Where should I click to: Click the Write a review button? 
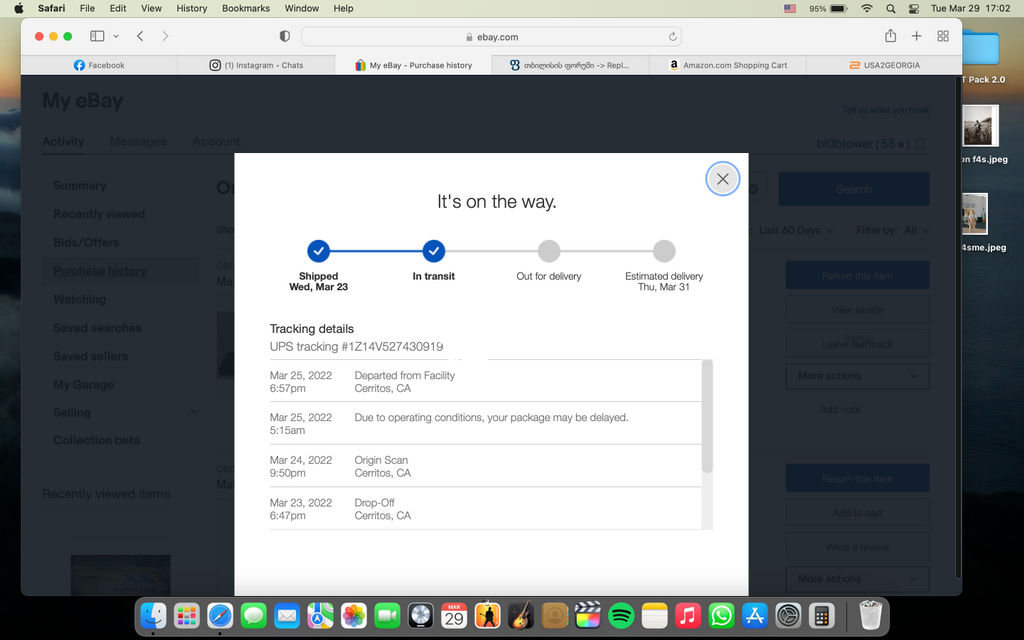857,547
